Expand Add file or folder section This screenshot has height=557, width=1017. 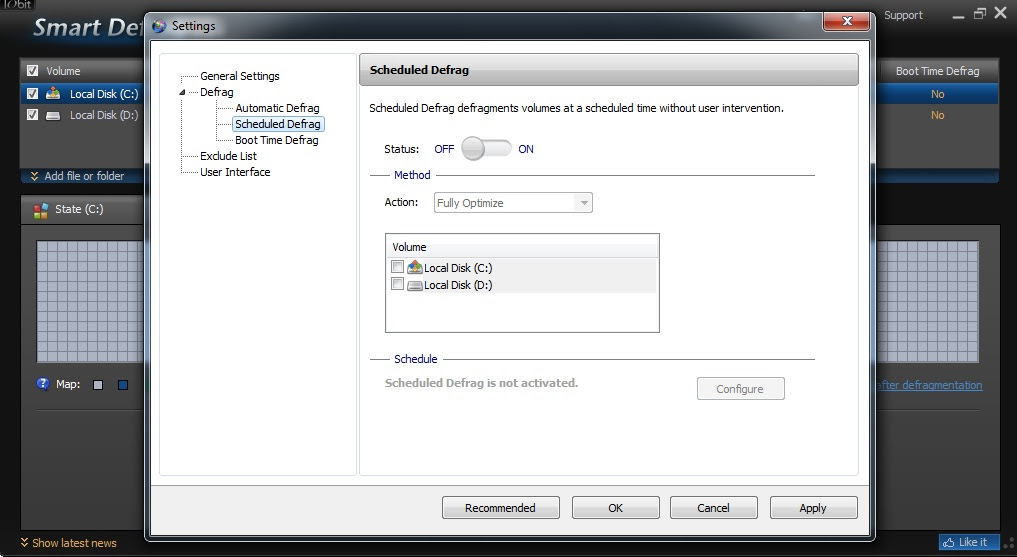84,176
